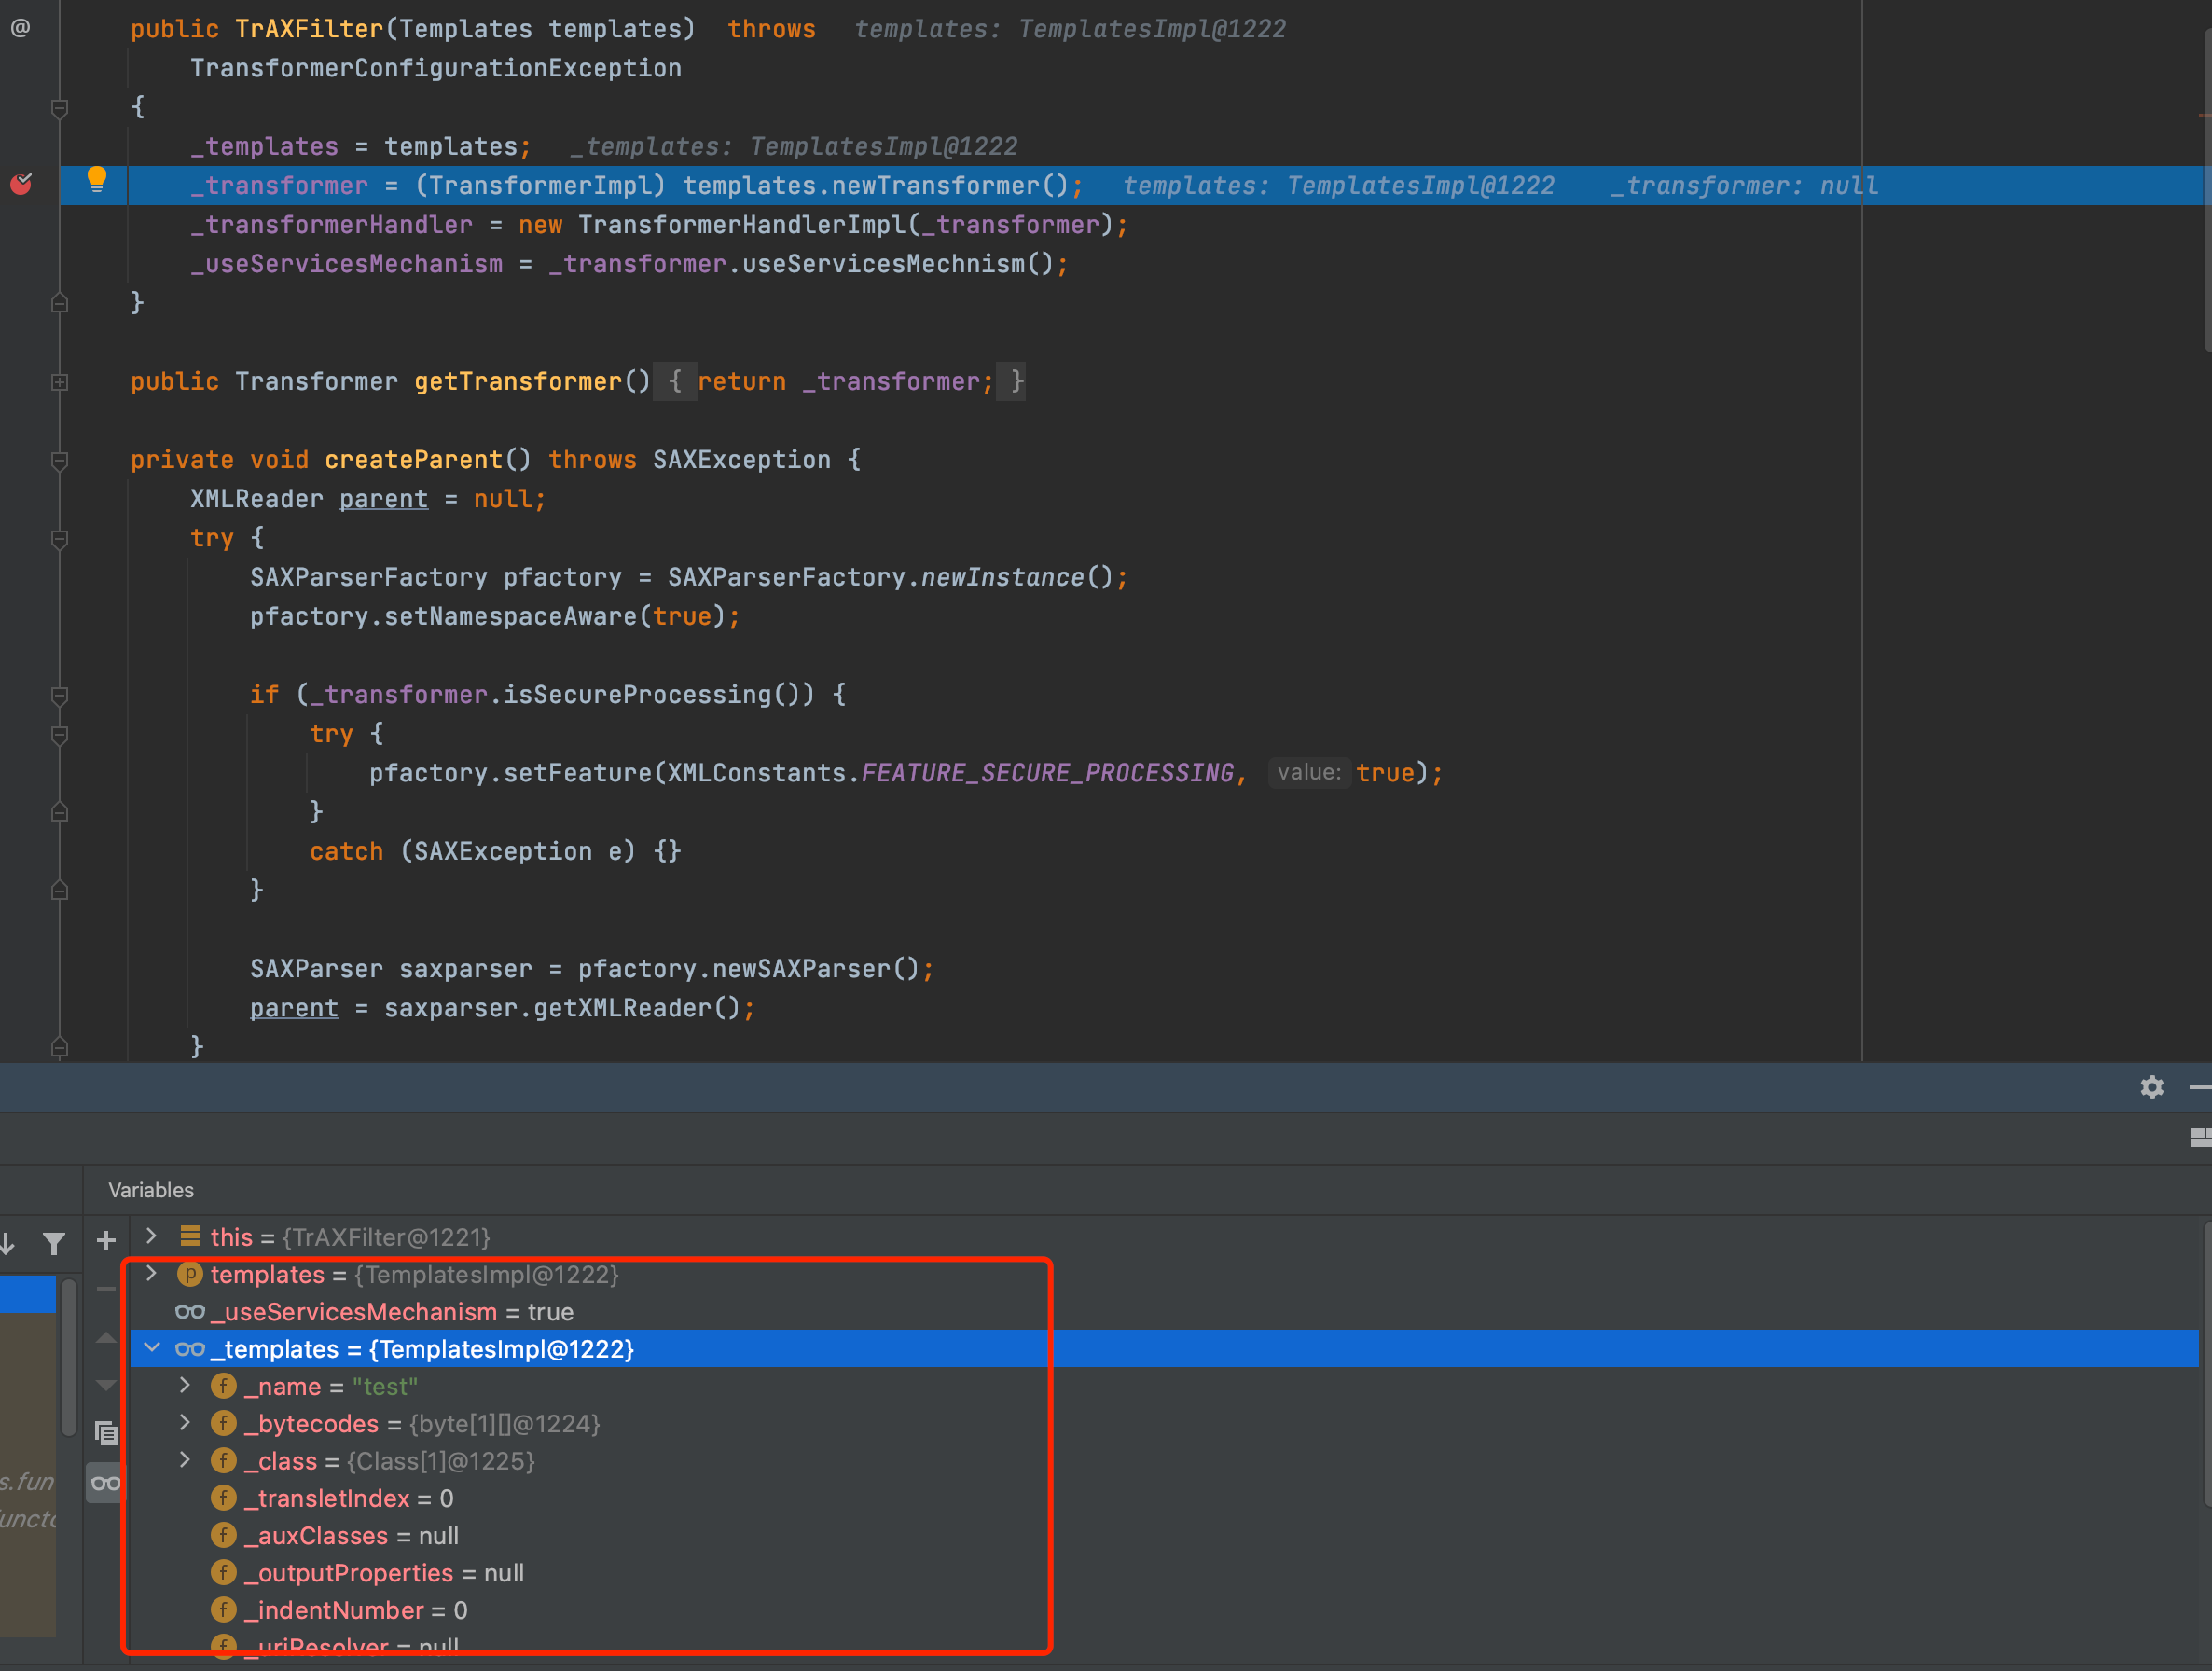Image resolution: width=2212 pixels, height=1671 pixels.
Task: Click 'getXMLReader()' method call
Action: 636,1008
